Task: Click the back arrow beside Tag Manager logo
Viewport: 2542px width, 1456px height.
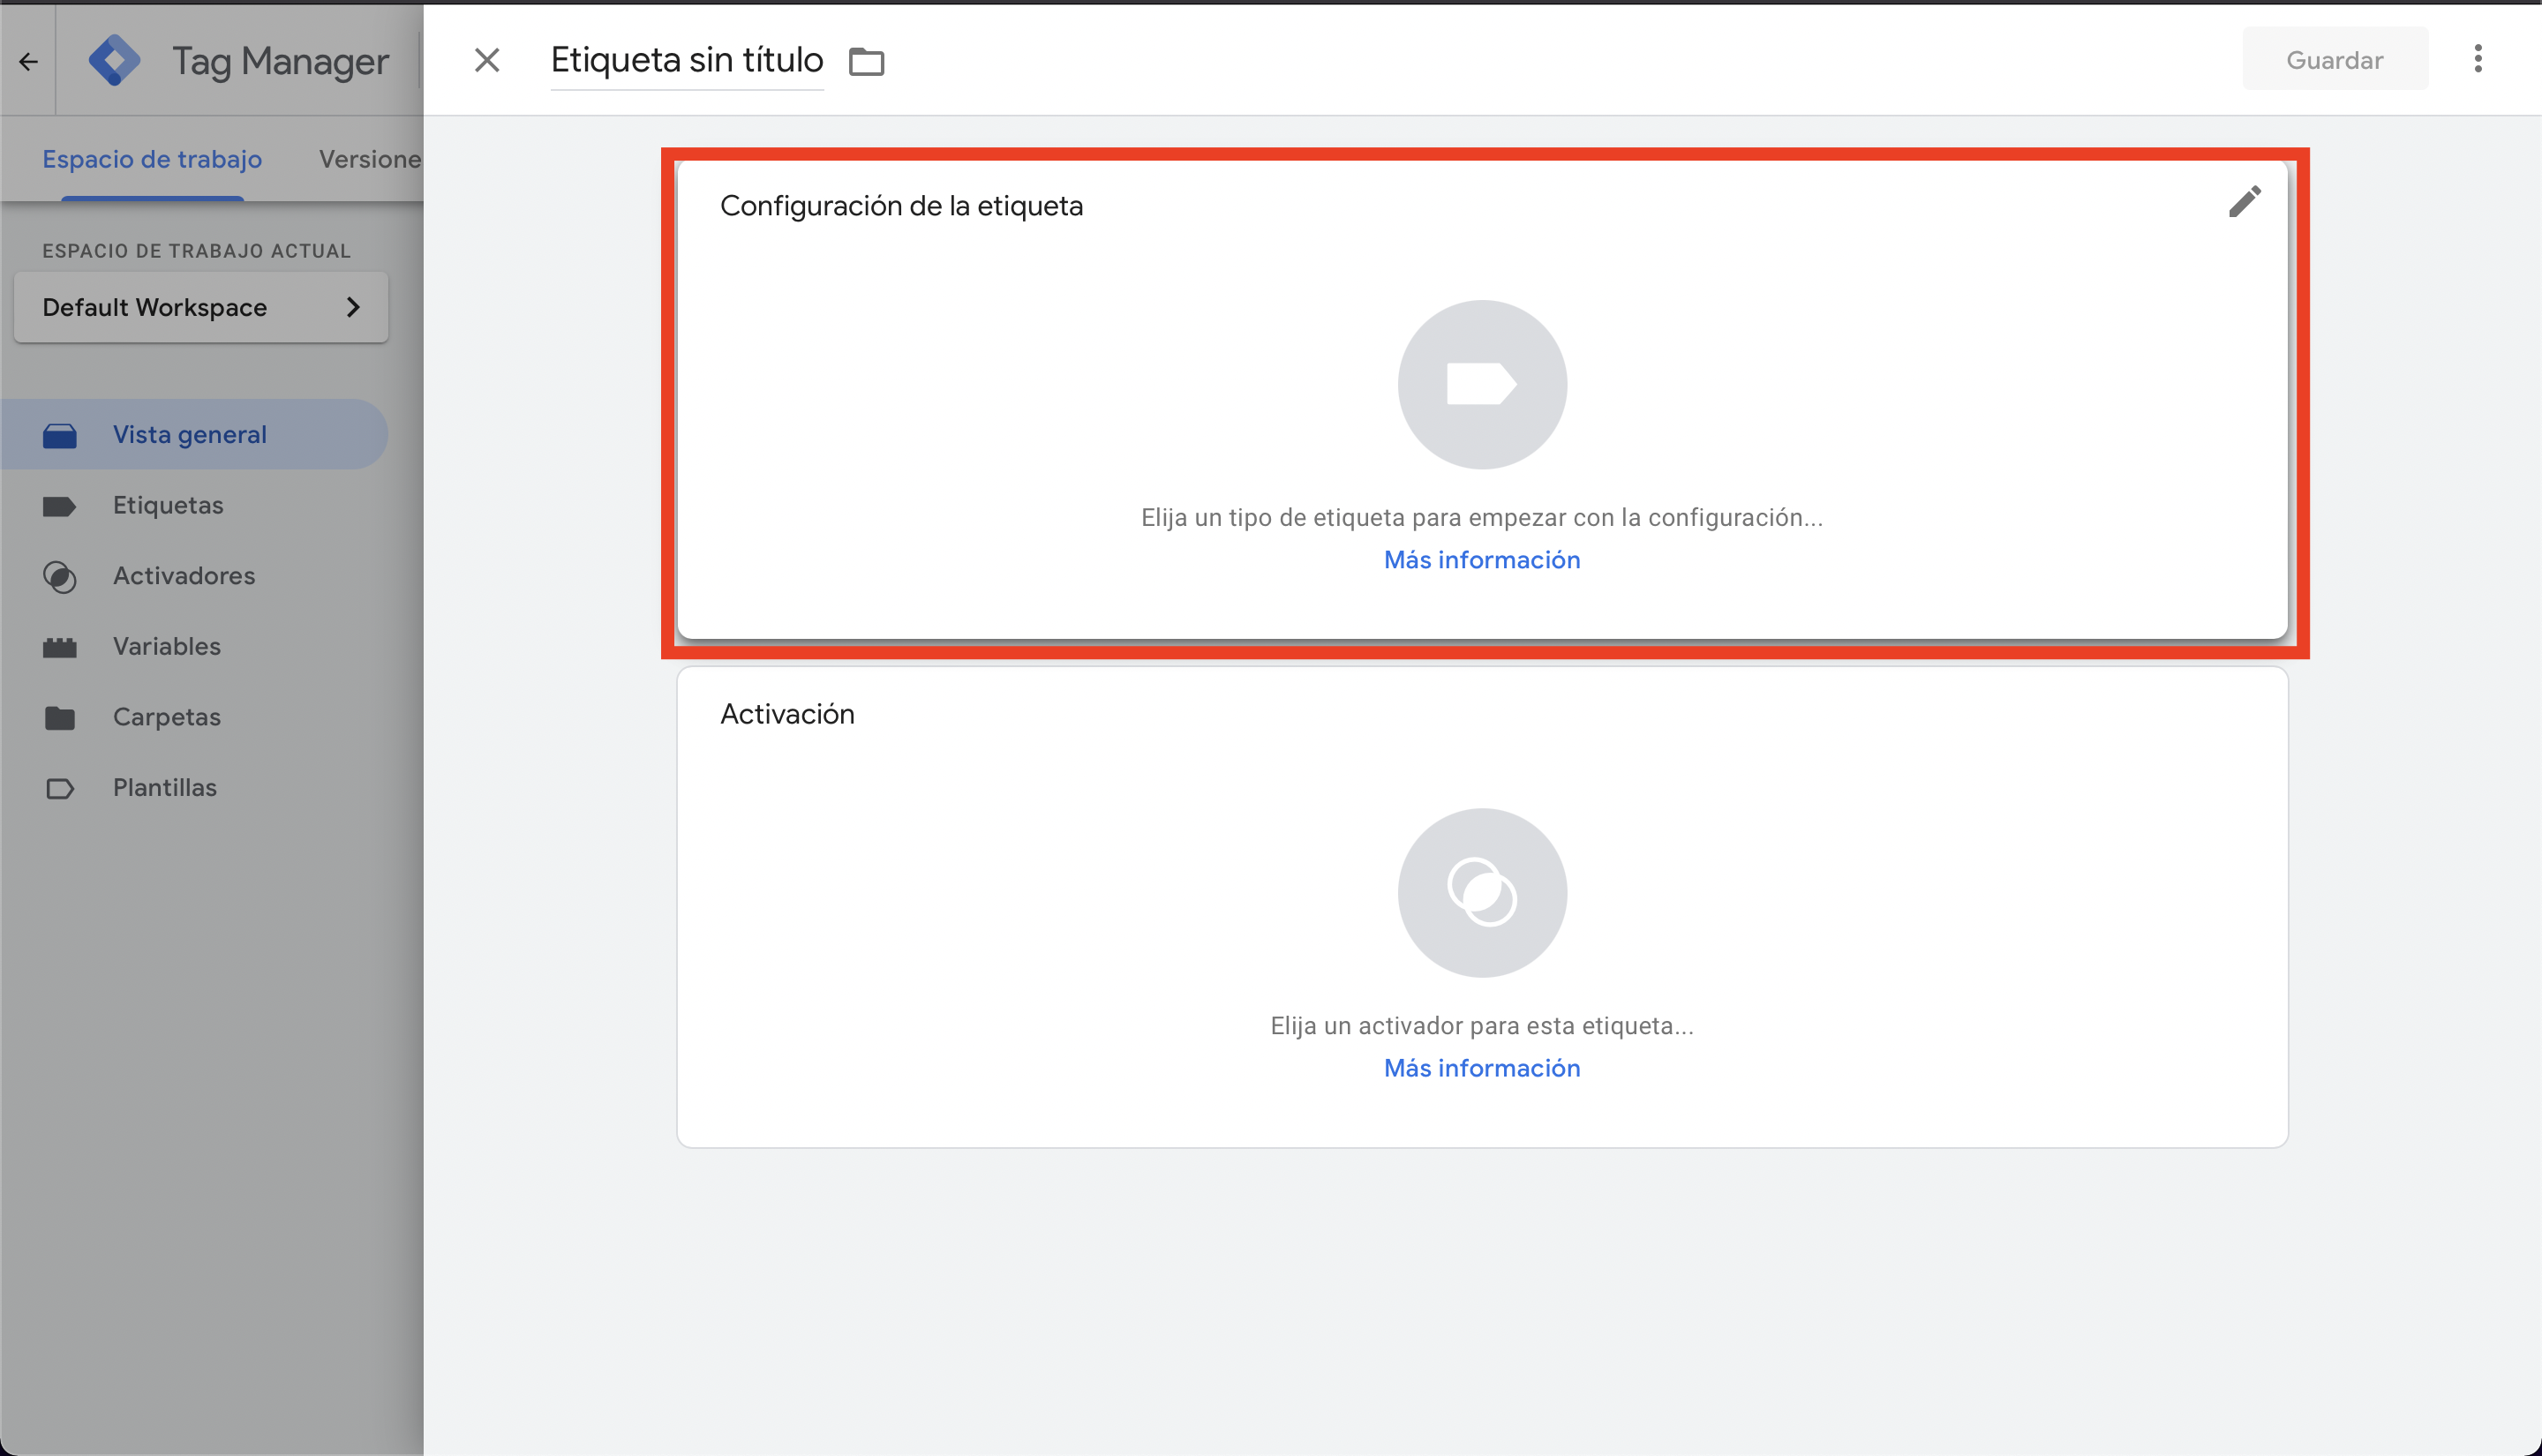Action: click(28, 62)
